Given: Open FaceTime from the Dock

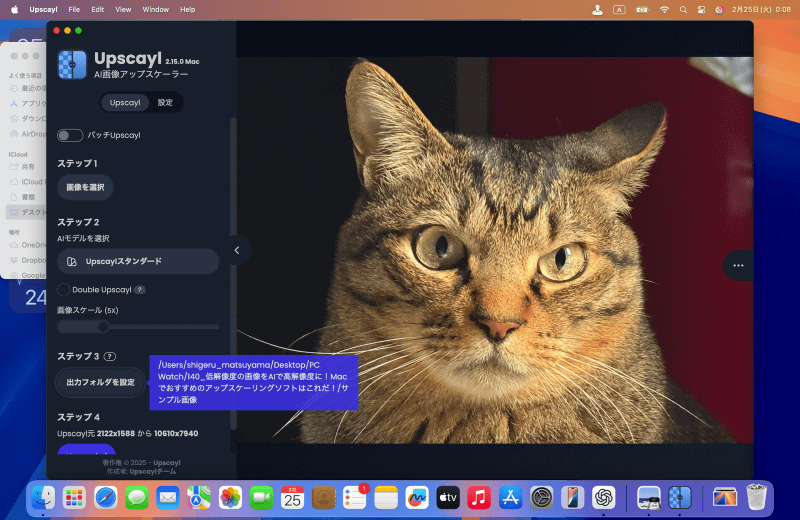Looking at the screenshot, I should point(261,498).
